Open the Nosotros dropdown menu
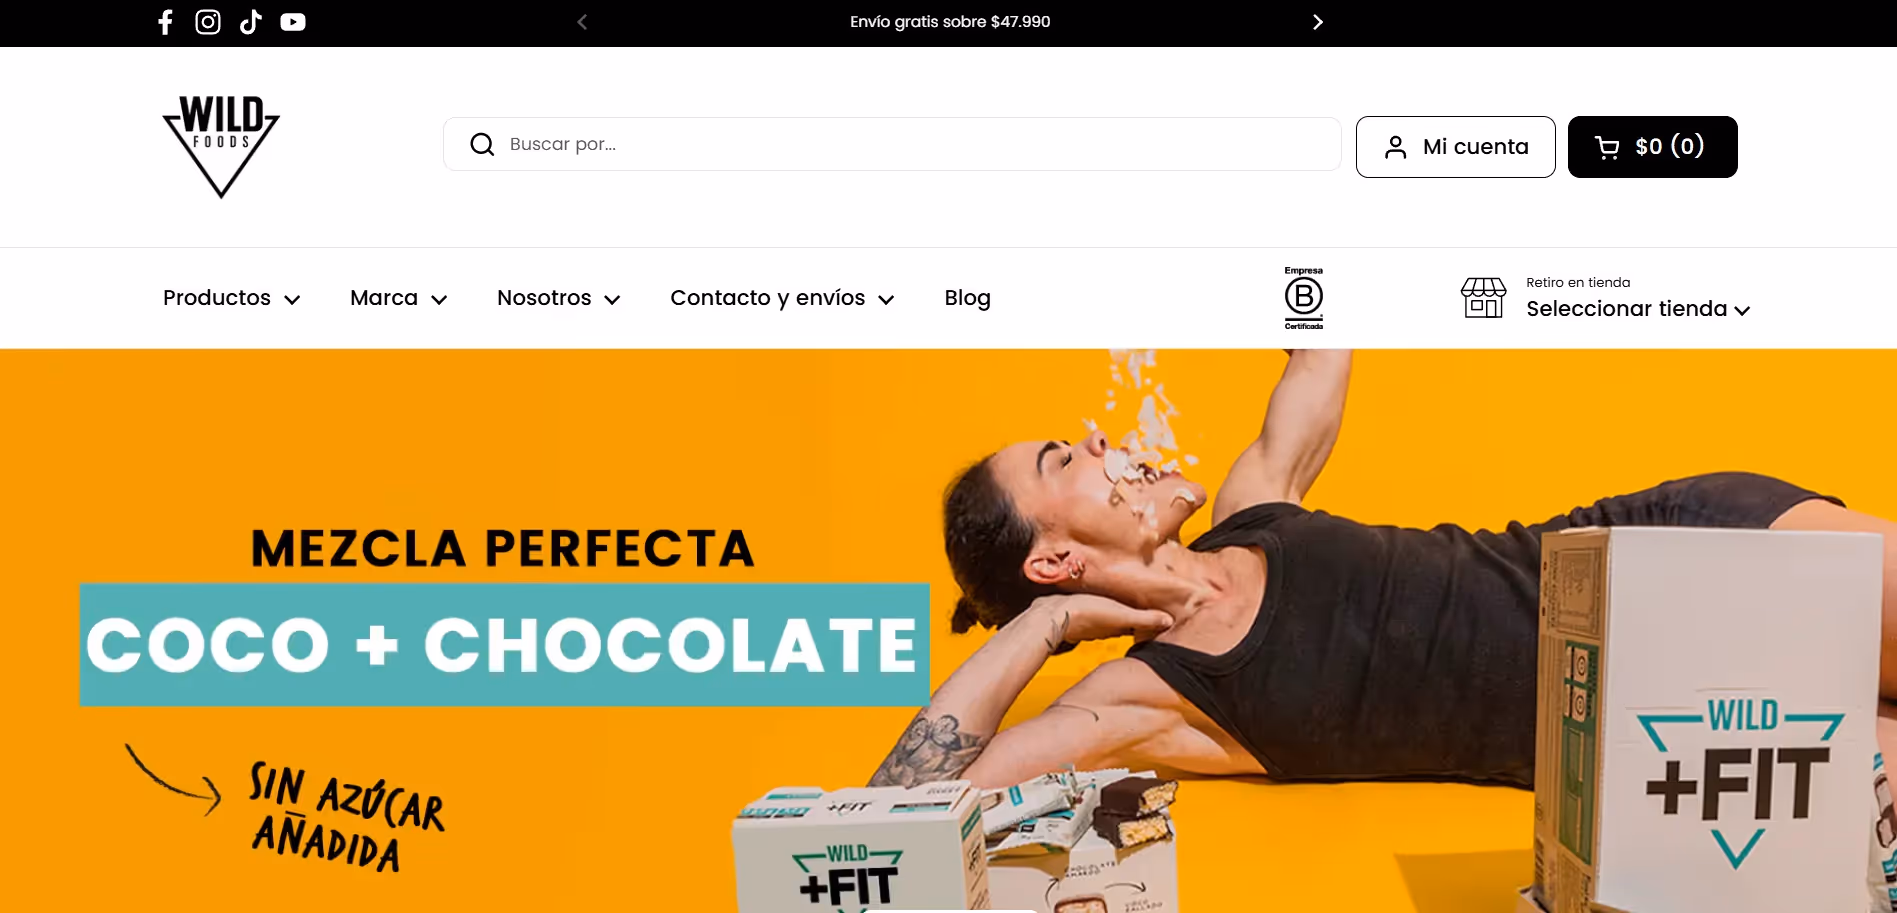This screenshot has height=913, width=1897. [559, 298]
